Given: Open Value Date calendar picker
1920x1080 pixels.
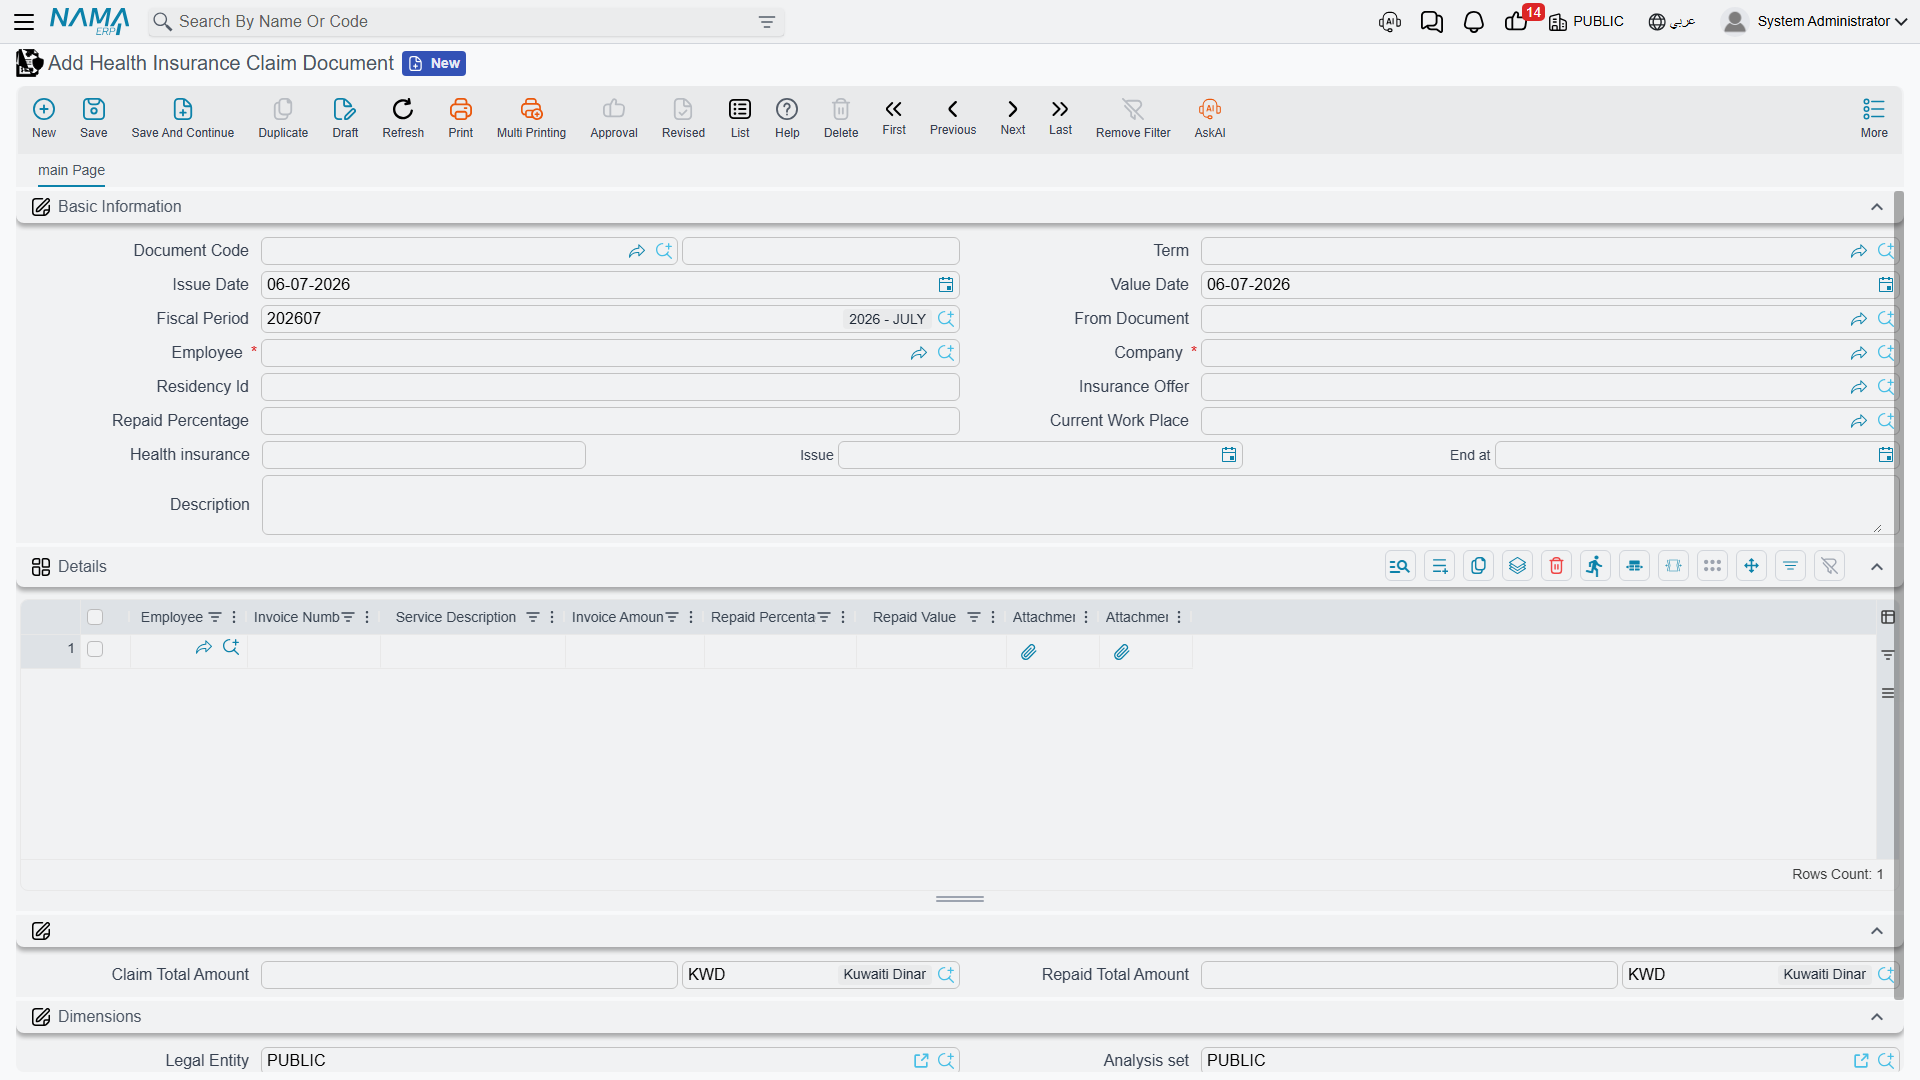Looking at the screenshot, I should (x=1886, y=285).
